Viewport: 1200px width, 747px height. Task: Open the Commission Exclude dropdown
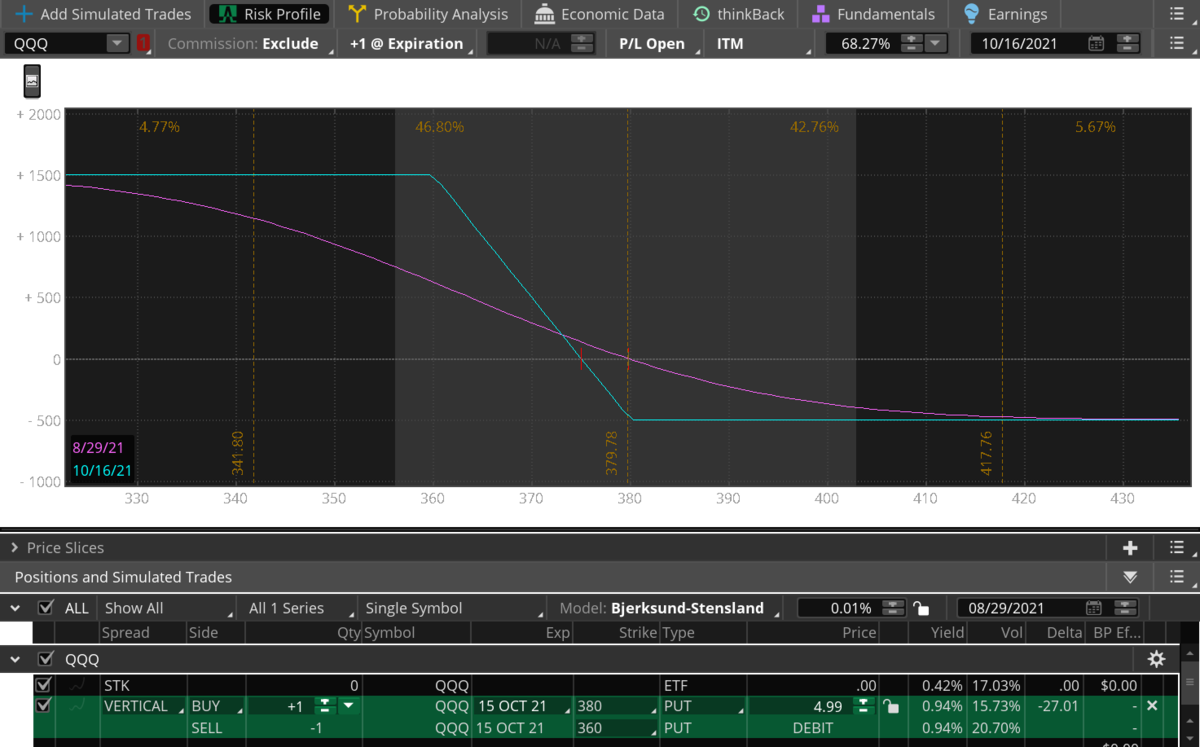(248, 44)
